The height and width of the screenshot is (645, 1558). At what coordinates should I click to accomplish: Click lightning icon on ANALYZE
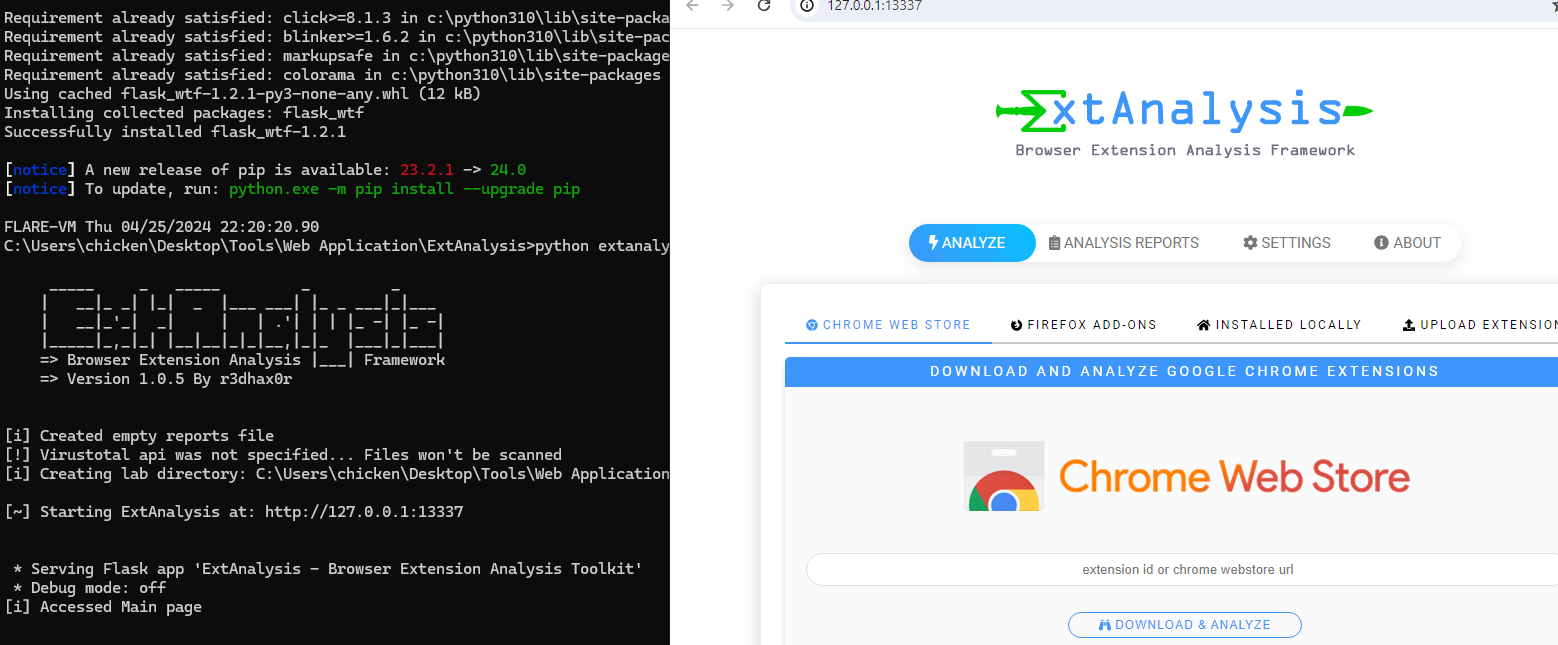[x=934, y=242]
